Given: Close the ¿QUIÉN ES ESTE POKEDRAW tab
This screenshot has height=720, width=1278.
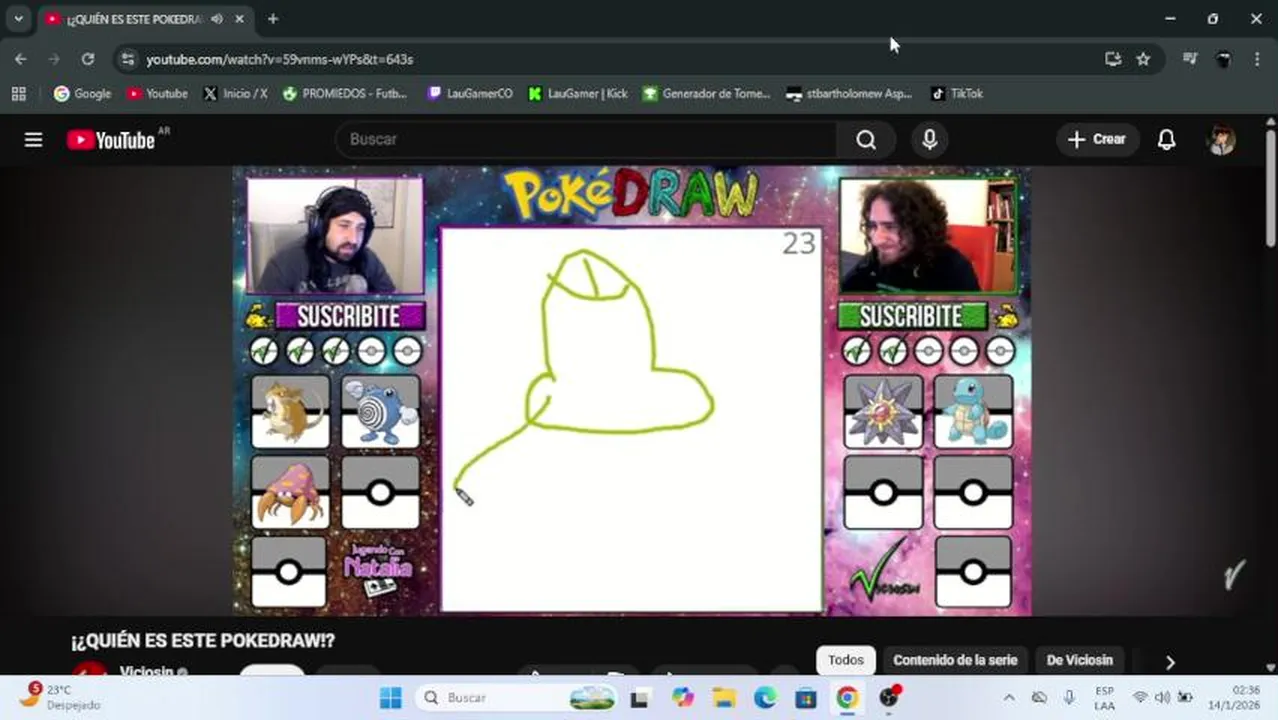Looking at the screenshot, I should [239, 19].
